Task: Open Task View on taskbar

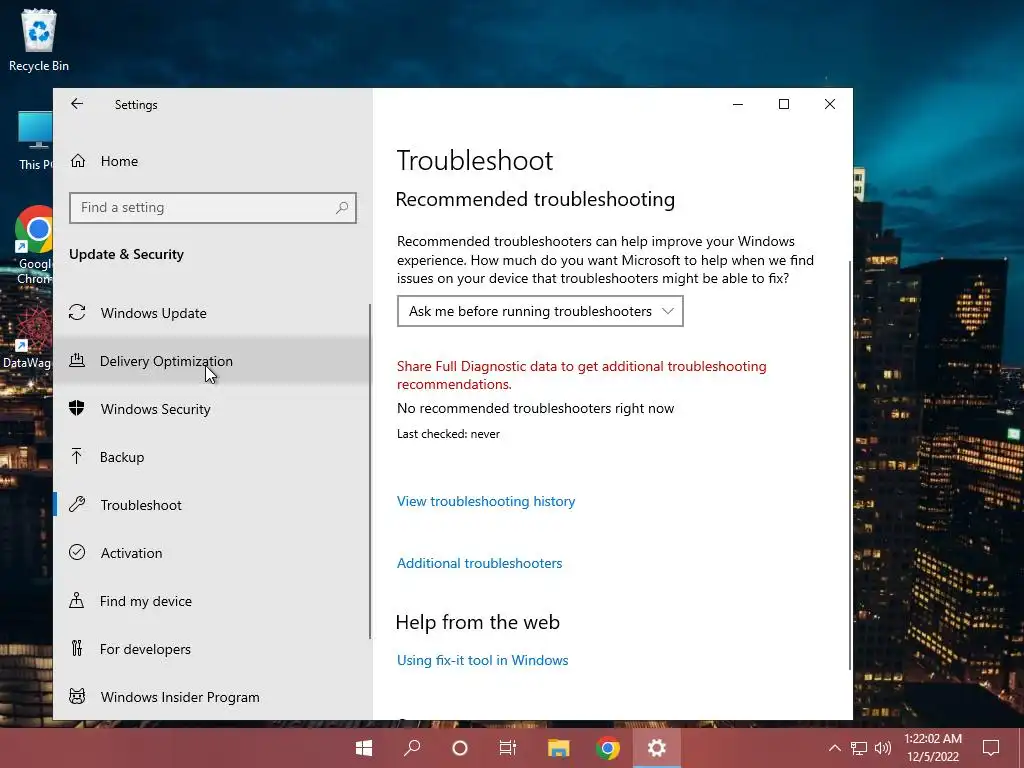Action: pyautogui.click(x=508, y=748)
